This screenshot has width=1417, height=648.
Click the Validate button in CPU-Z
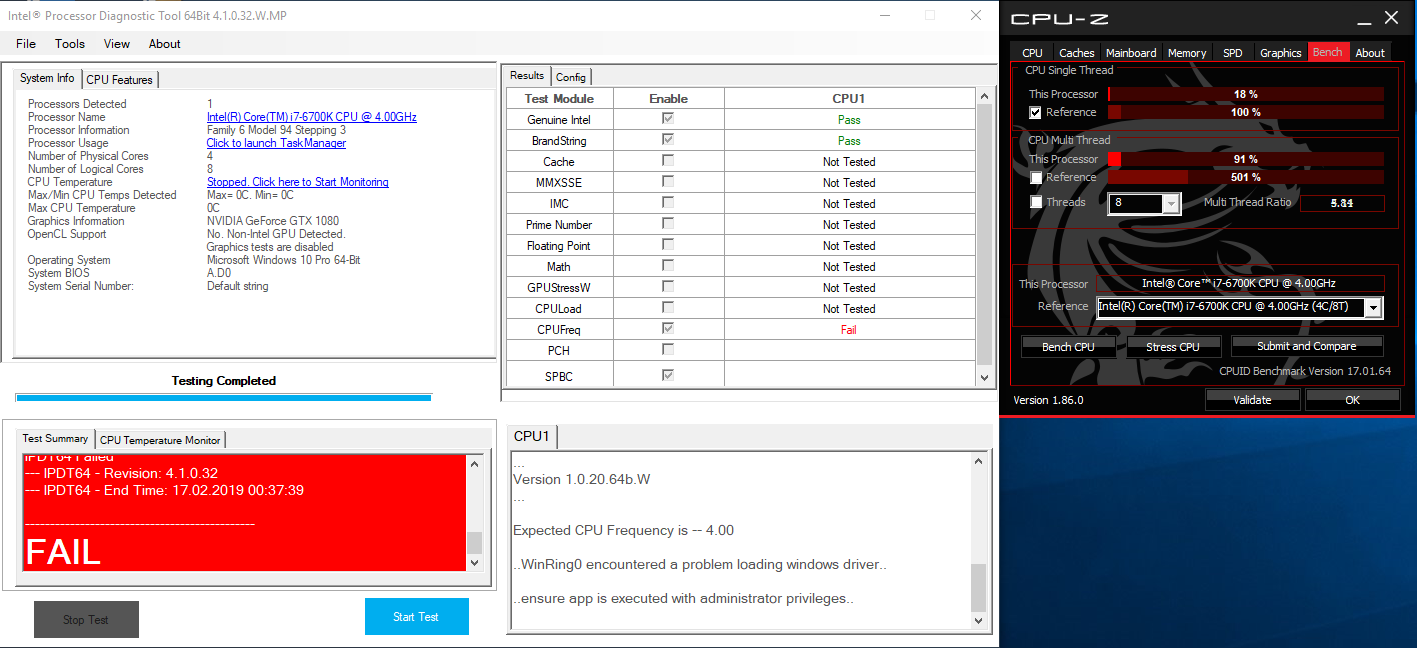1252,399
